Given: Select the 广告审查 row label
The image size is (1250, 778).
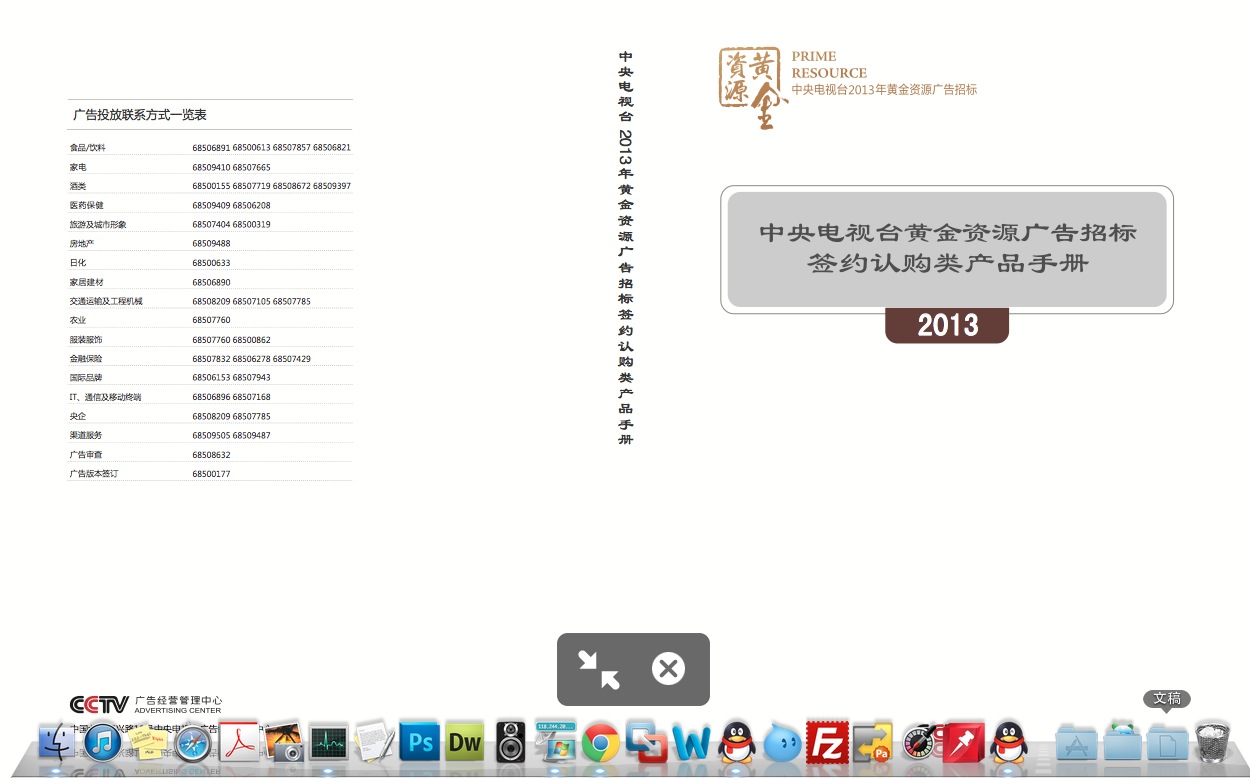Looking at the screenshot, I should pyautogui.click(x=87, y=455).
